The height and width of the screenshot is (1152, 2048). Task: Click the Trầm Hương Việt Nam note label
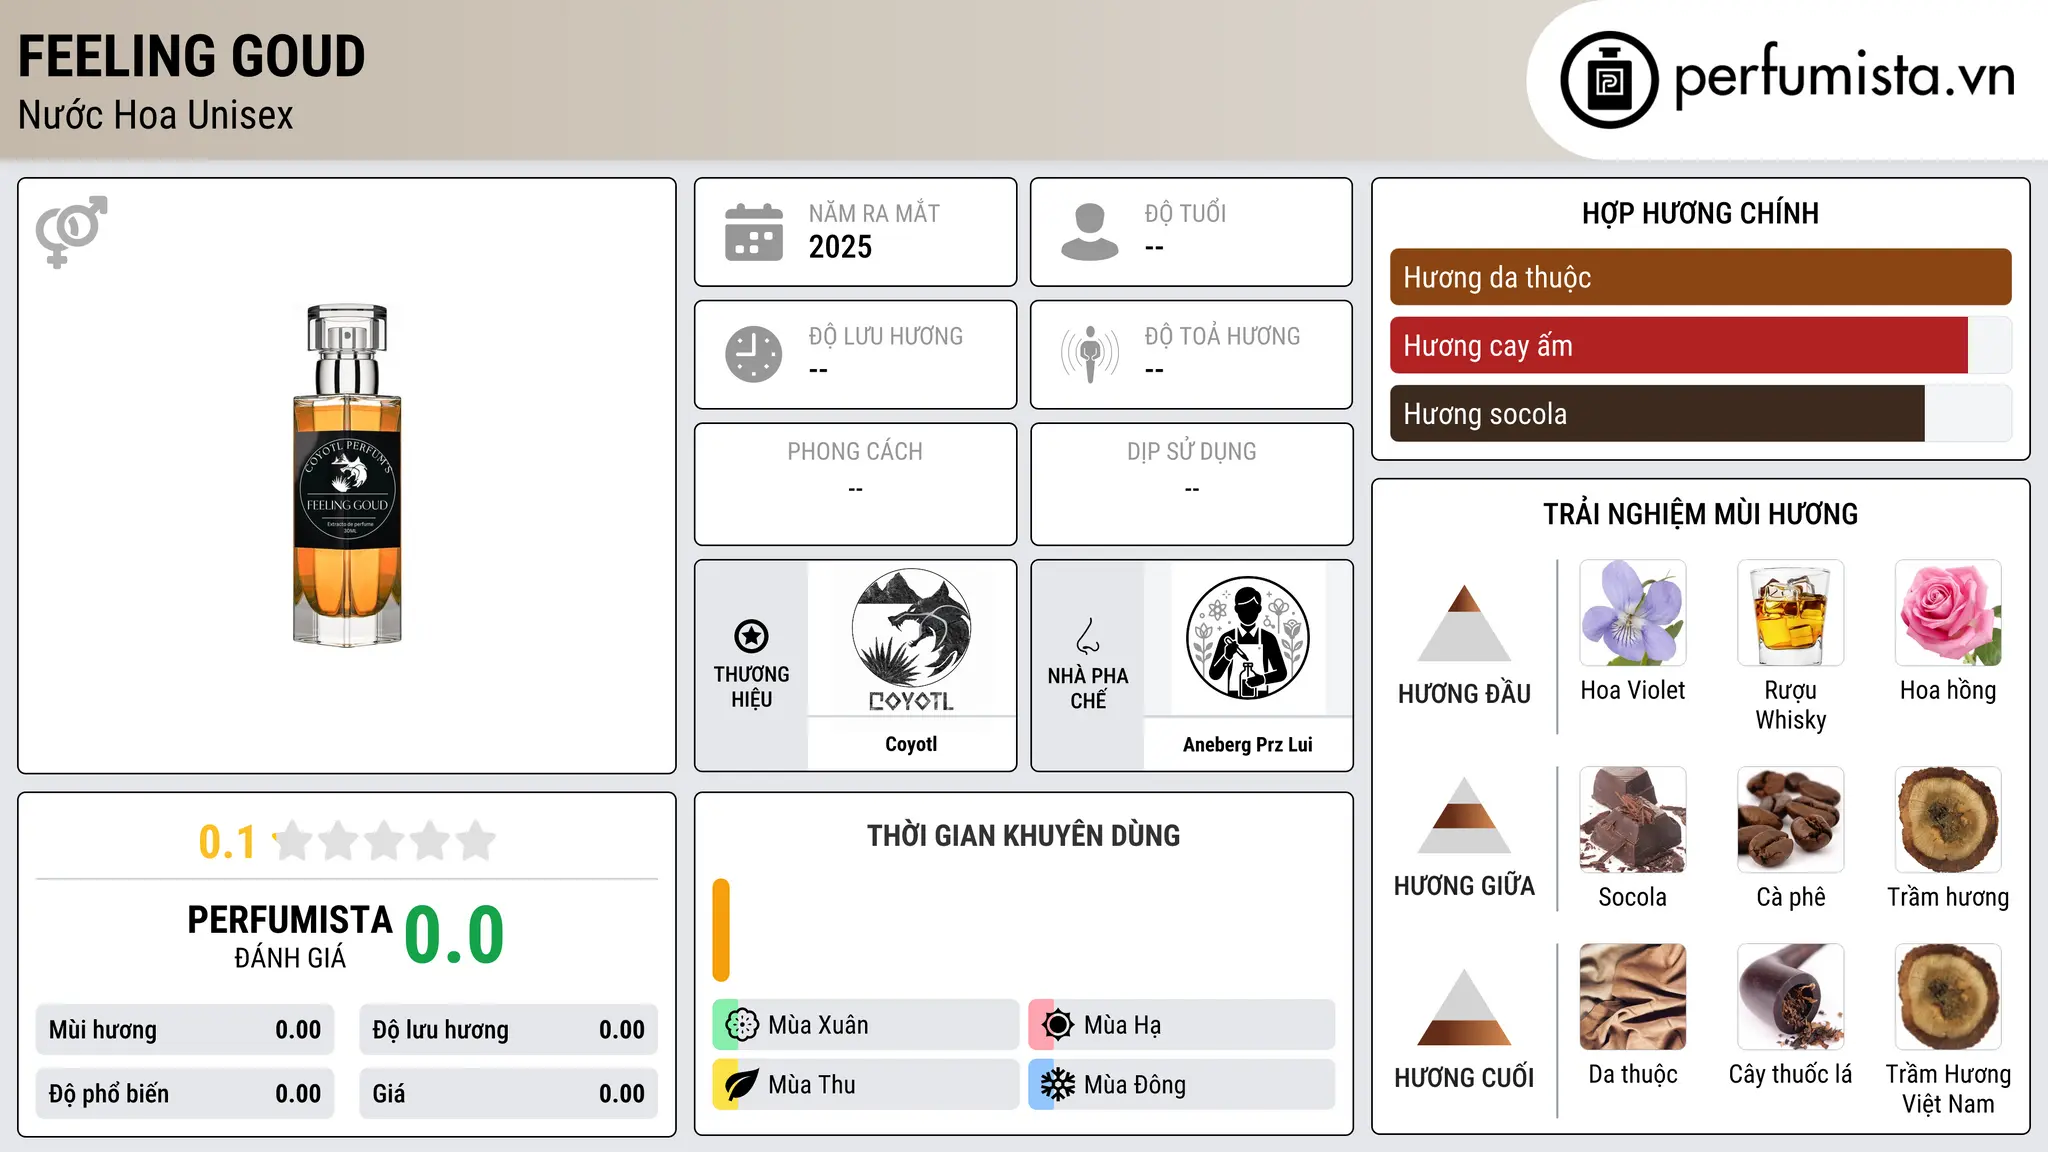tap(1948, 1089)
